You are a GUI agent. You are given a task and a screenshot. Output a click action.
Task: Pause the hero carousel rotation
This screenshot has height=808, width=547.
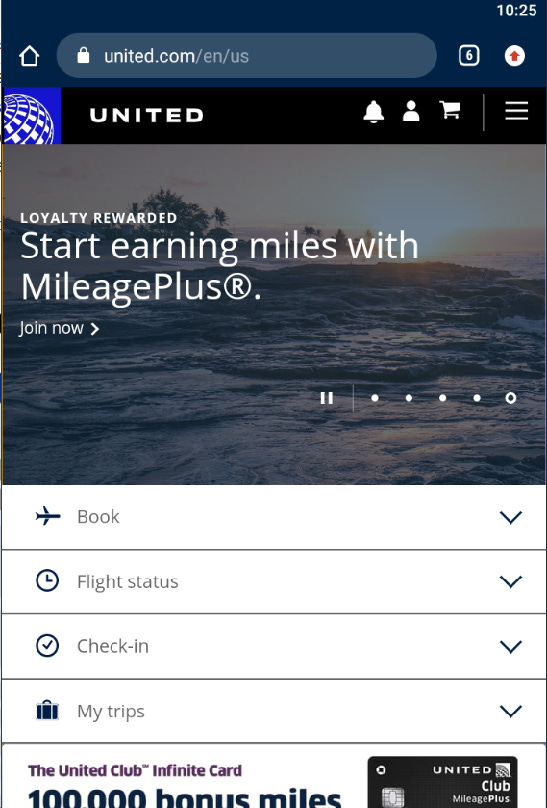coord(327,398)
